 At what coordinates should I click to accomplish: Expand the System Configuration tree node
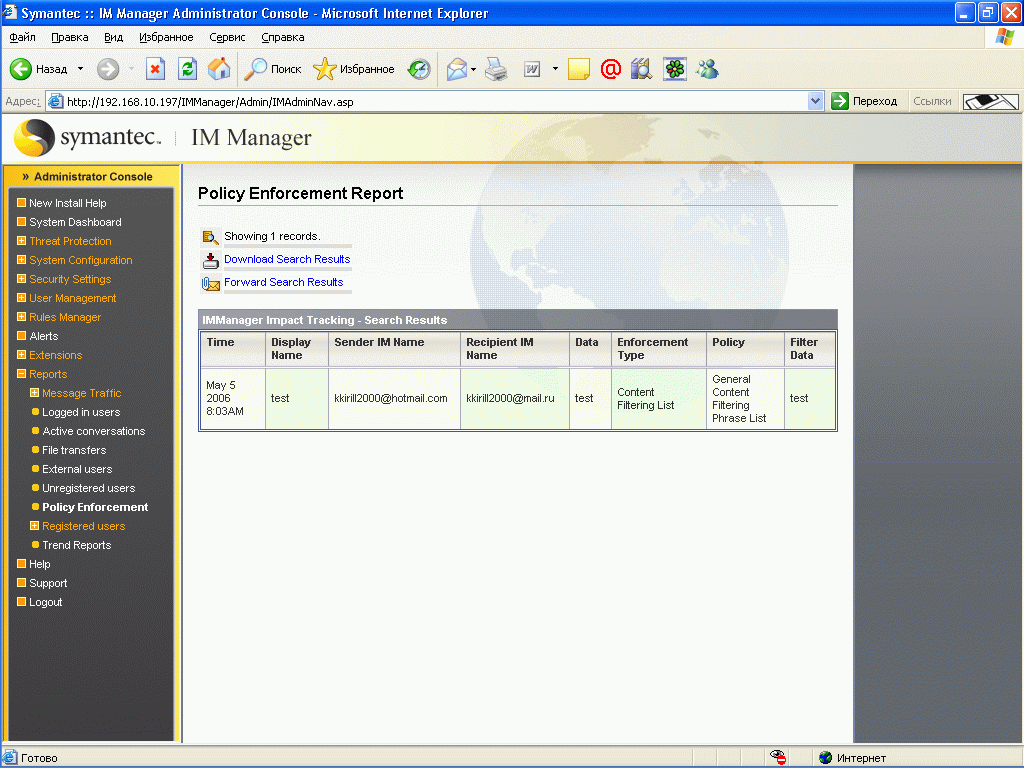click(22, 260)
